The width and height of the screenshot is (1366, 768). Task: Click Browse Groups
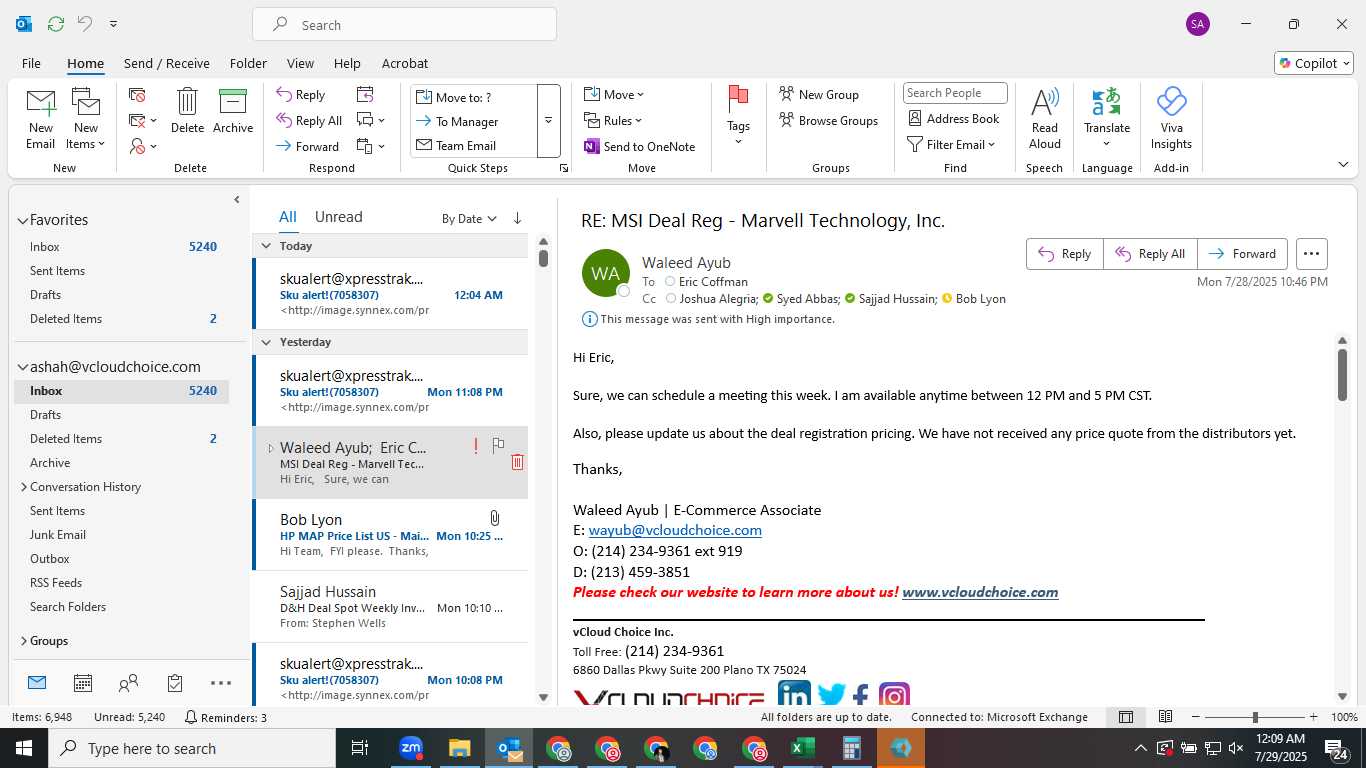[829, 121]
